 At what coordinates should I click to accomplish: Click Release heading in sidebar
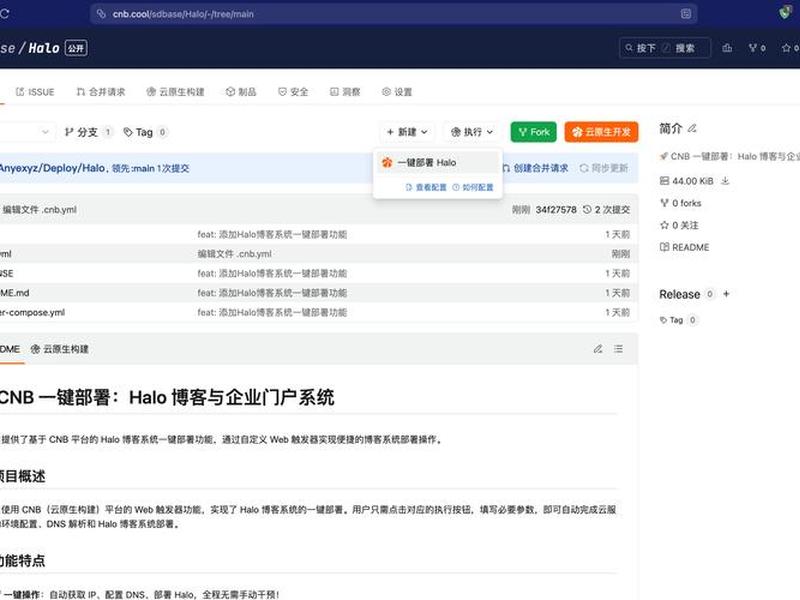tap(680, 294)
